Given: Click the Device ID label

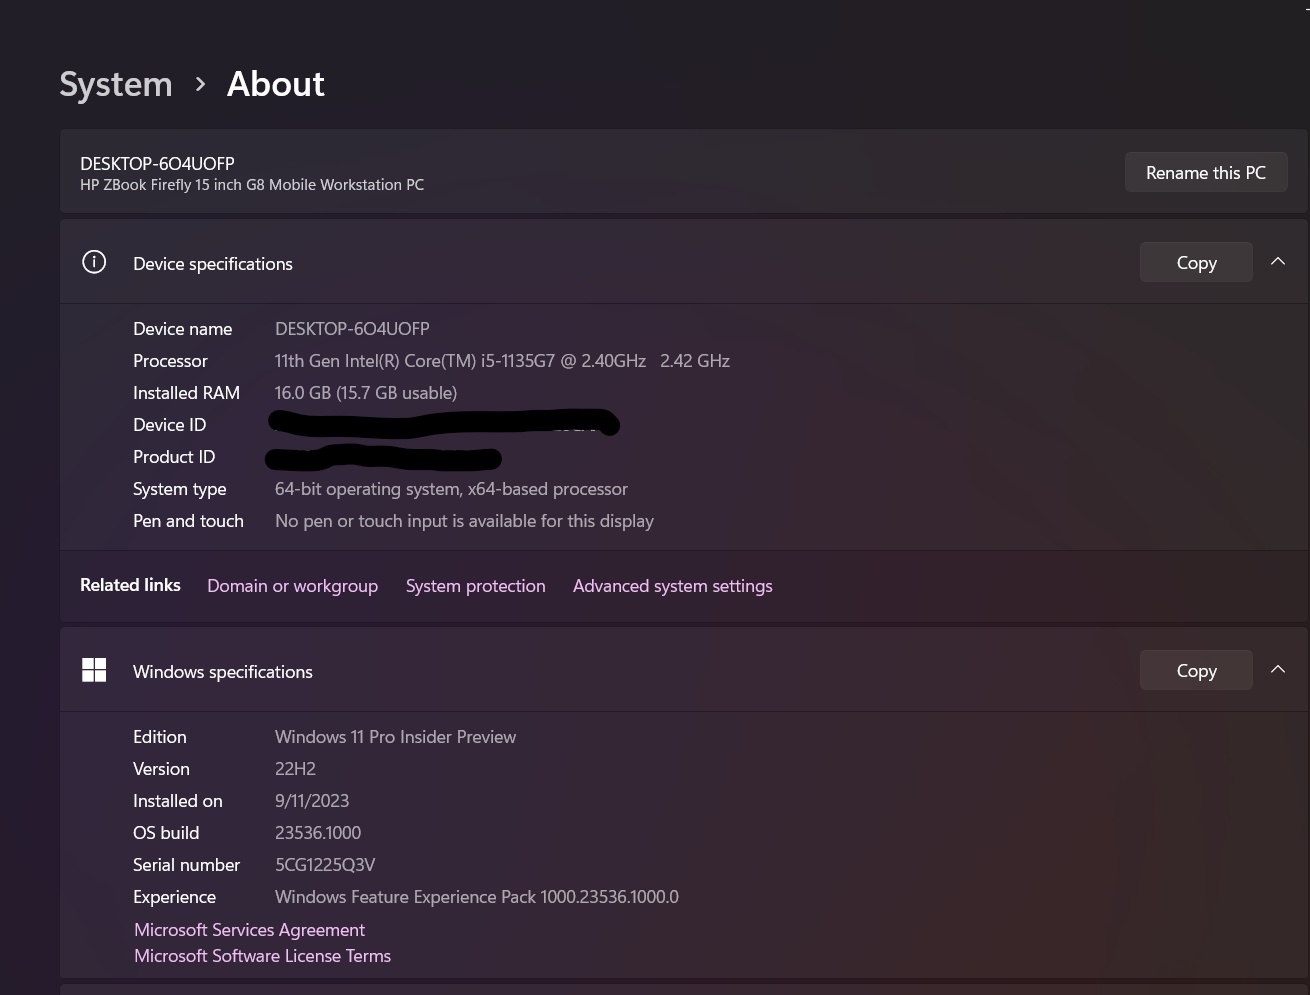Looking at the screenshot, I should point(170,425).
